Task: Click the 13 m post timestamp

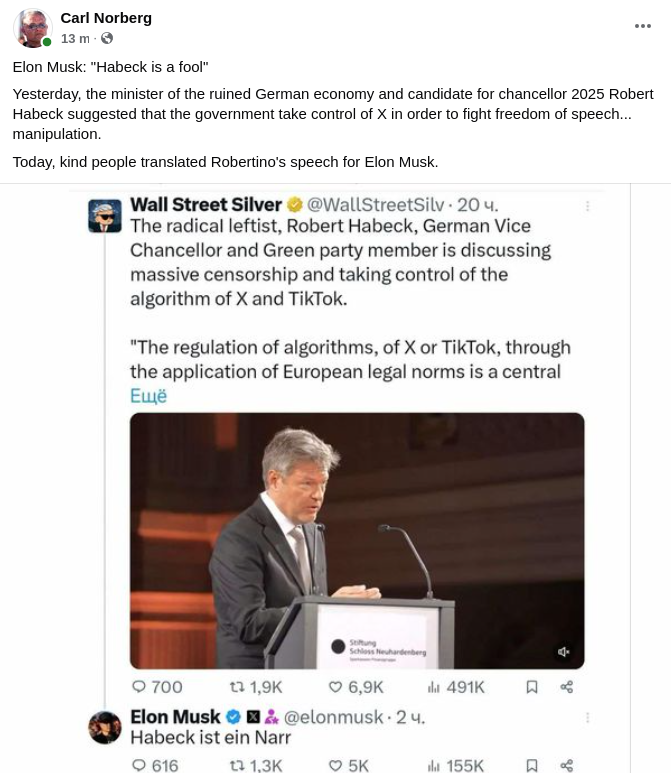Action: tap(75, 38)
